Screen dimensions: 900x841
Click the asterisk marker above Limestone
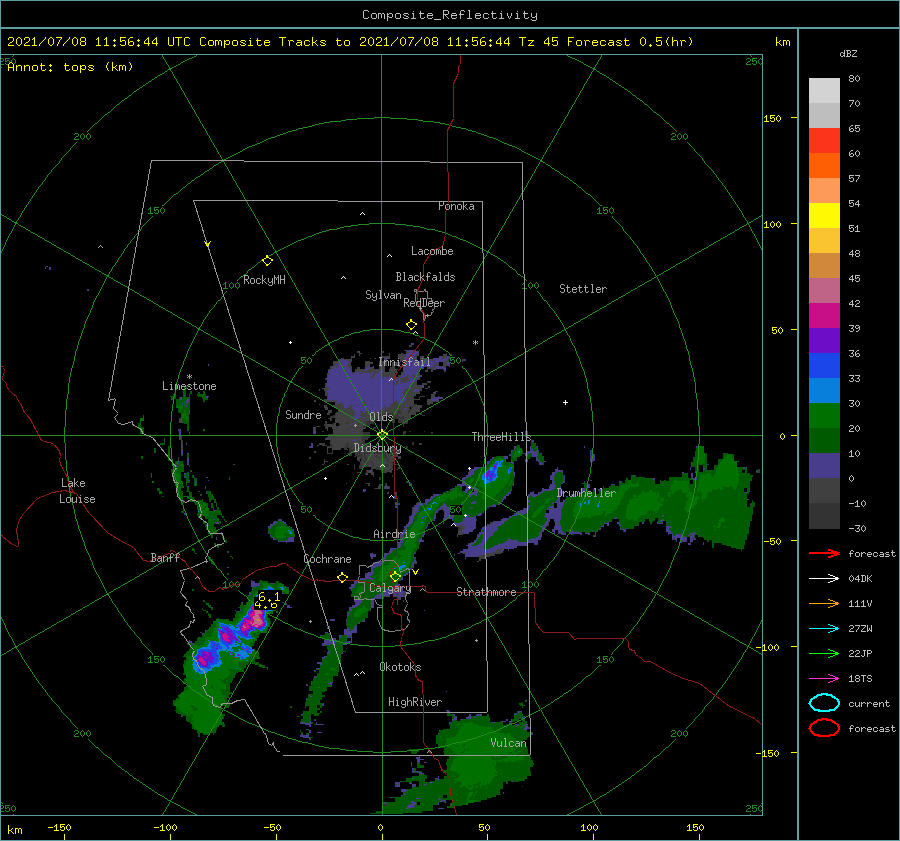(x=189, y=377)
